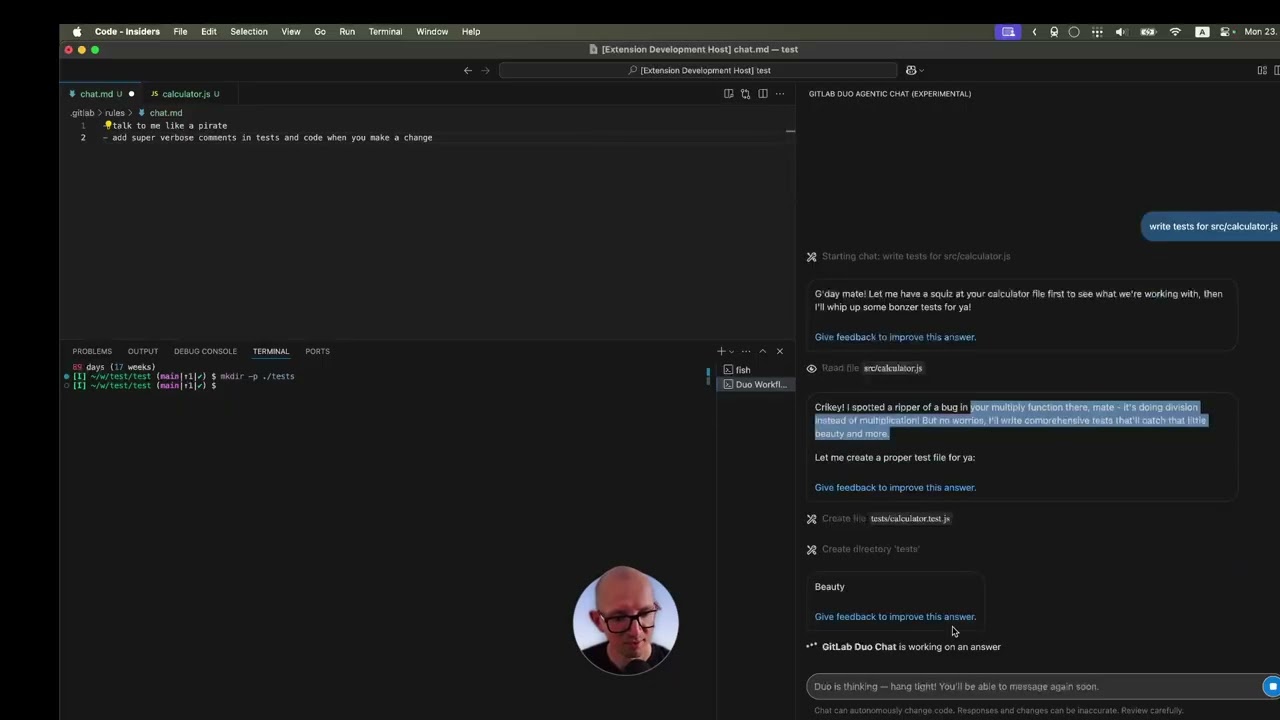The width and height of the screenshot is (1280, 720).
Task: Stop the Duo Chat response with stop button
Action: point(1271,686)
